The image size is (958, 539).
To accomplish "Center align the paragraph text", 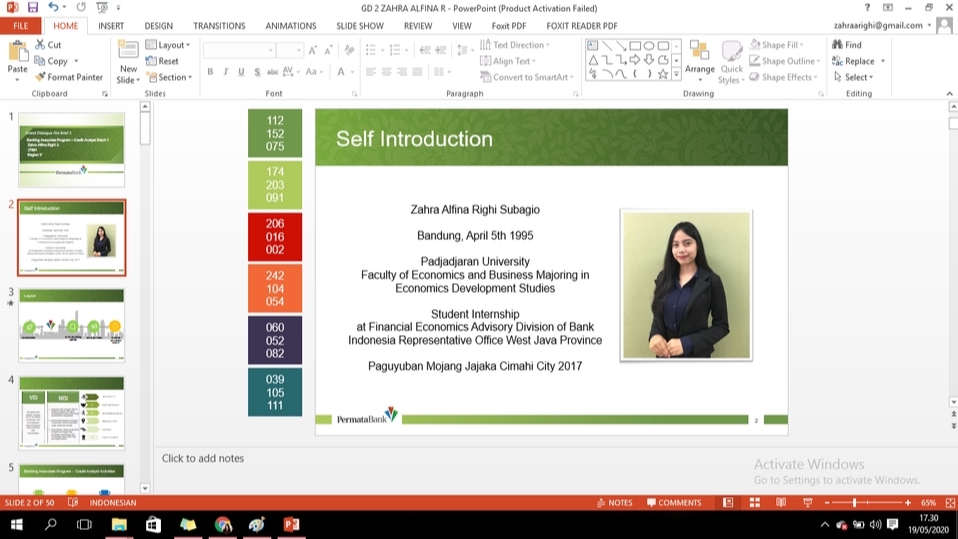I will pyautogui.click(x=386, y=72).
